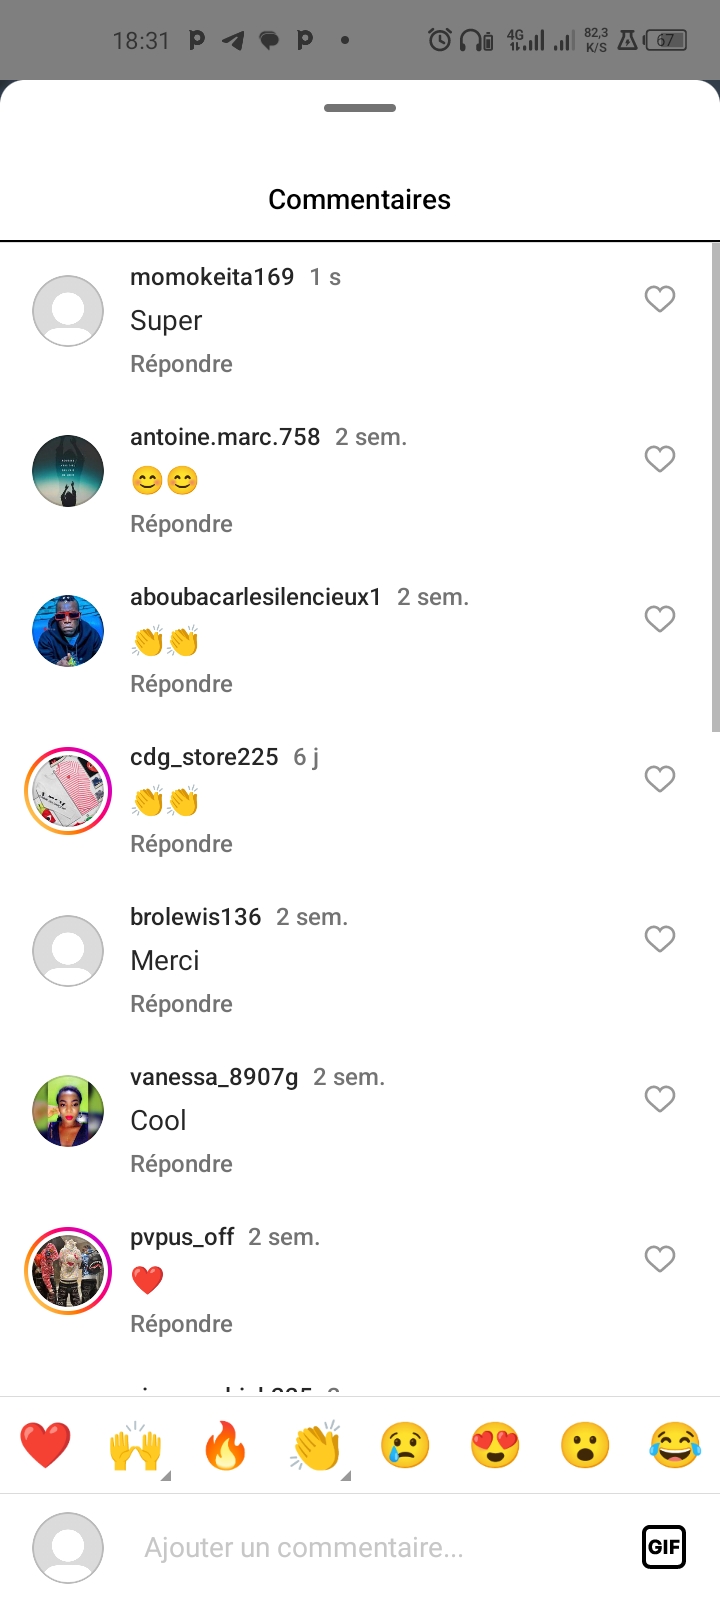Choose the heart-eyes emoji reaction
The image size is (720, 1599).
(495, 1446)
